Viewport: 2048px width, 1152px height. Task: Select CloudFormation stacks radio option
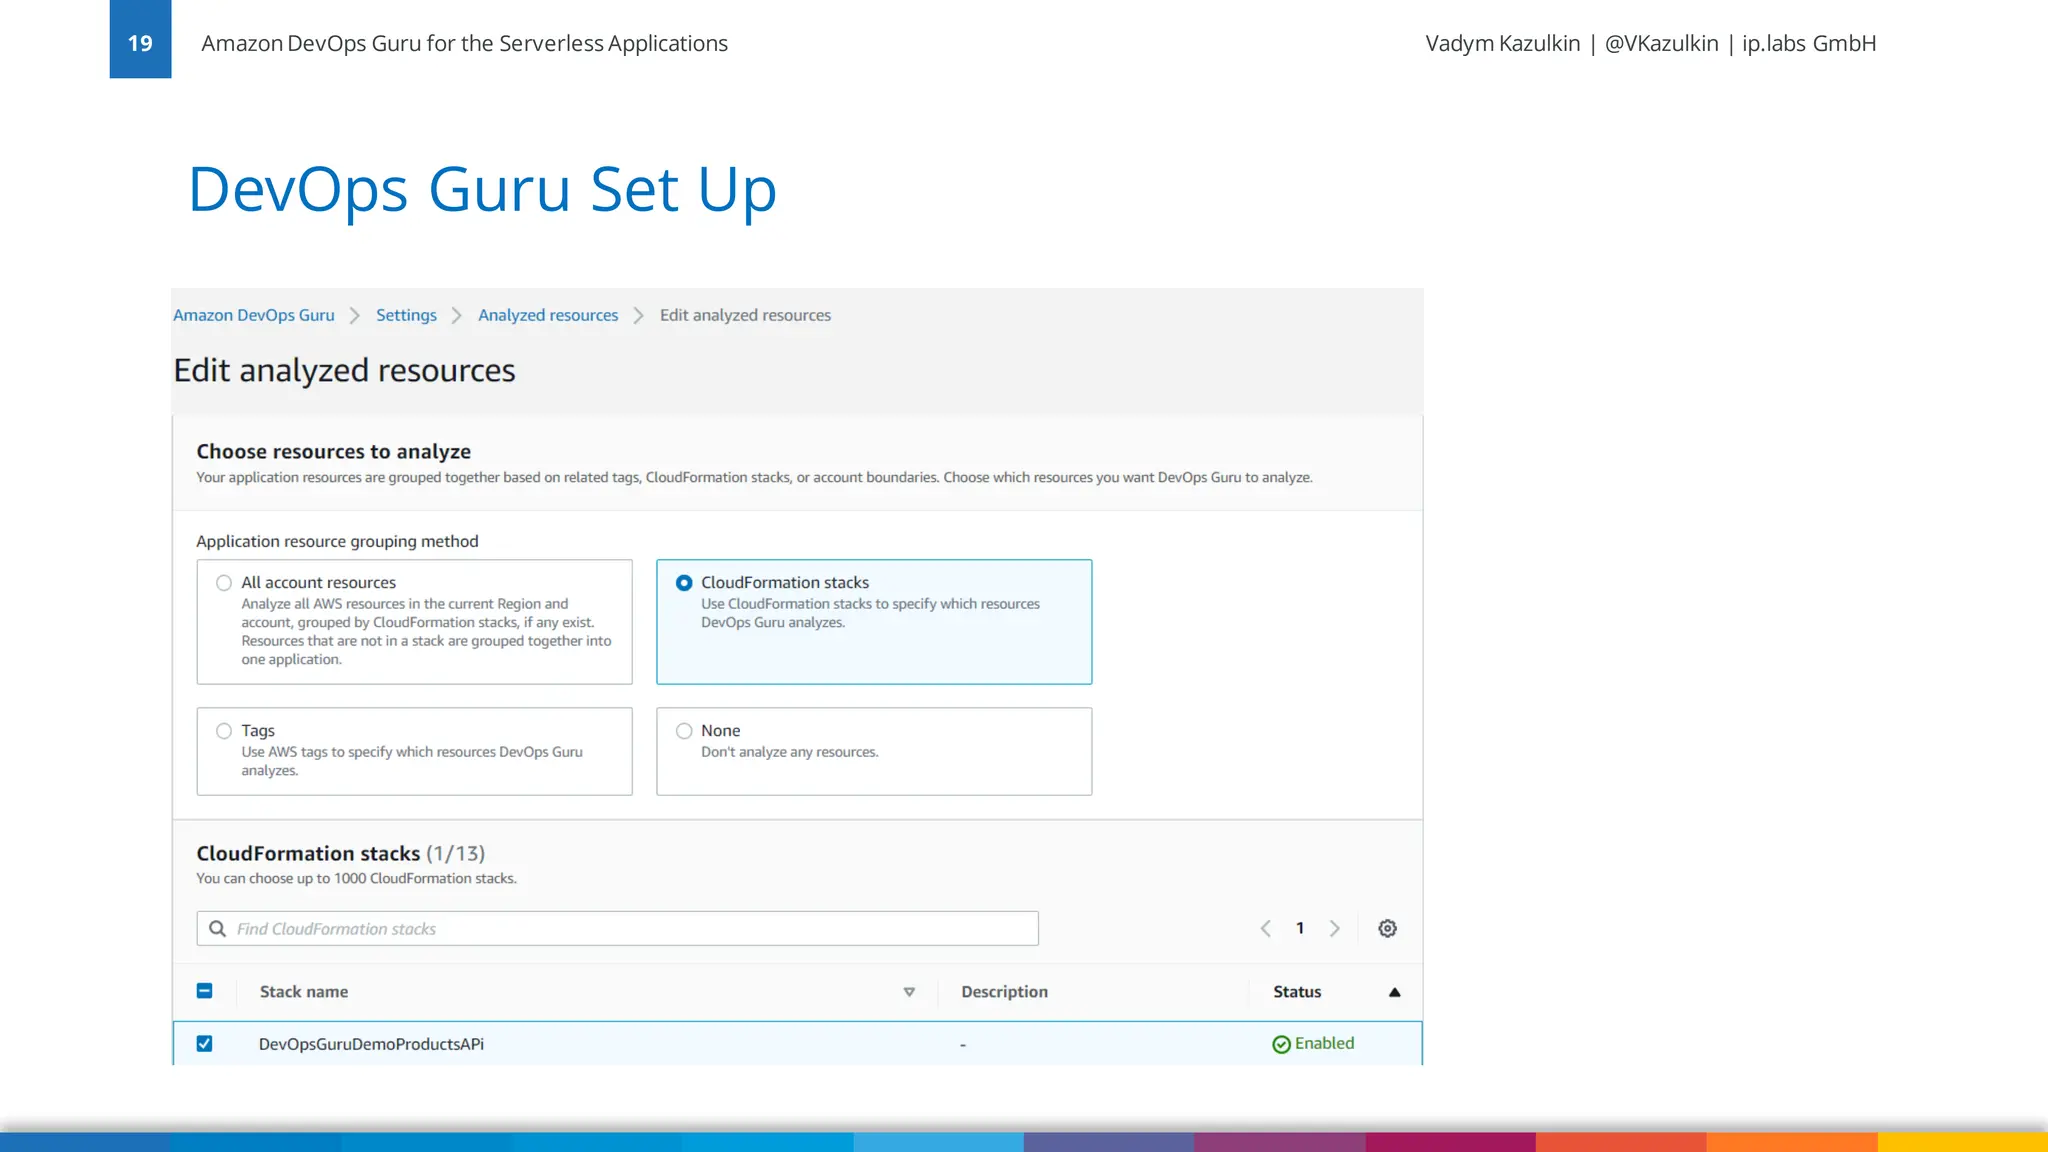pyautogui.click(x=684, y=583)
